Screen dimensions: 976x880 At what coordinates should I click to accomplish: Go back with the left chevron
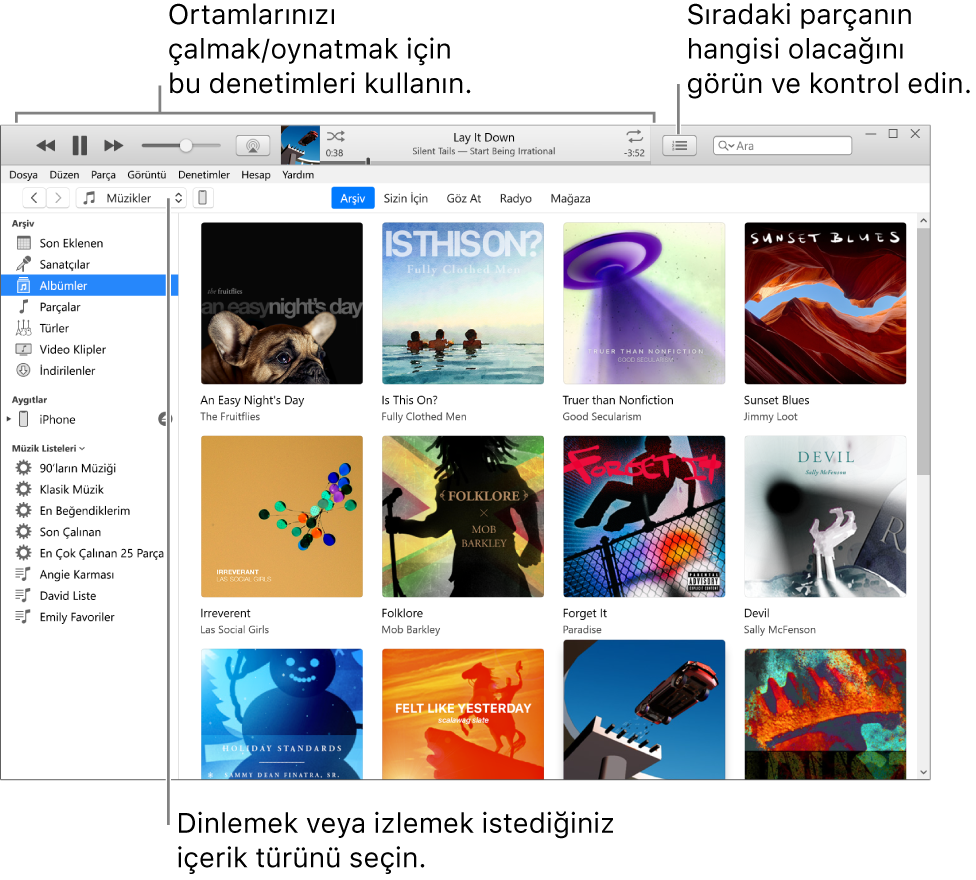pos(34,198)
